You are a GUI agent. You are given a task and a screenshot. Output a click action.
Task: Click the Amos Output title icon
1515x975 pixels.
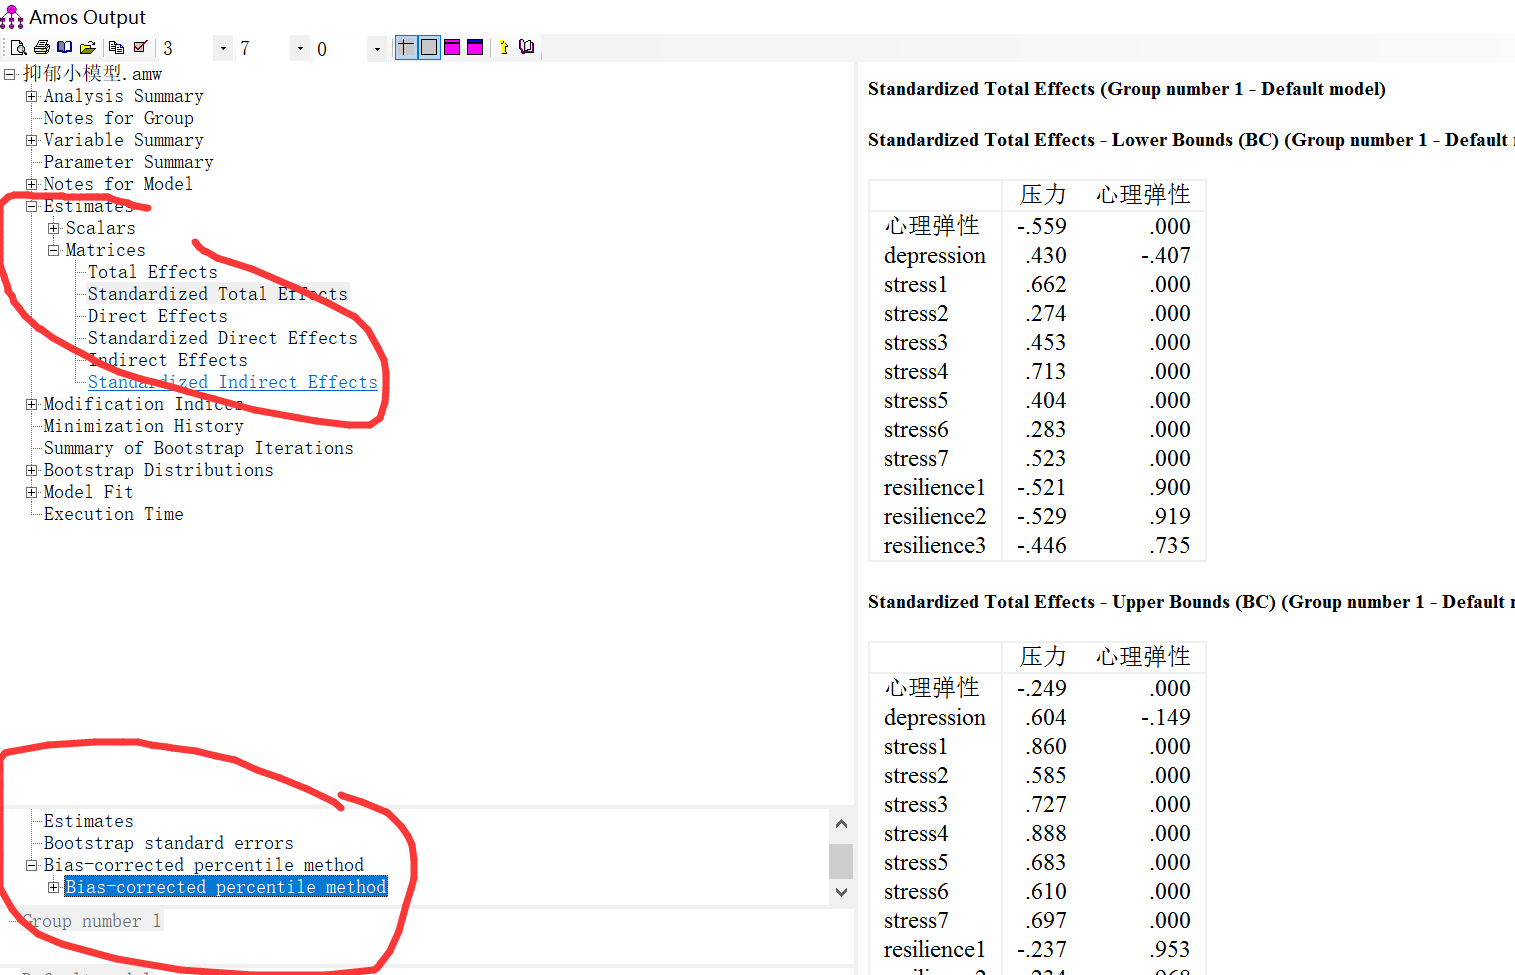[x=12, y=17]
